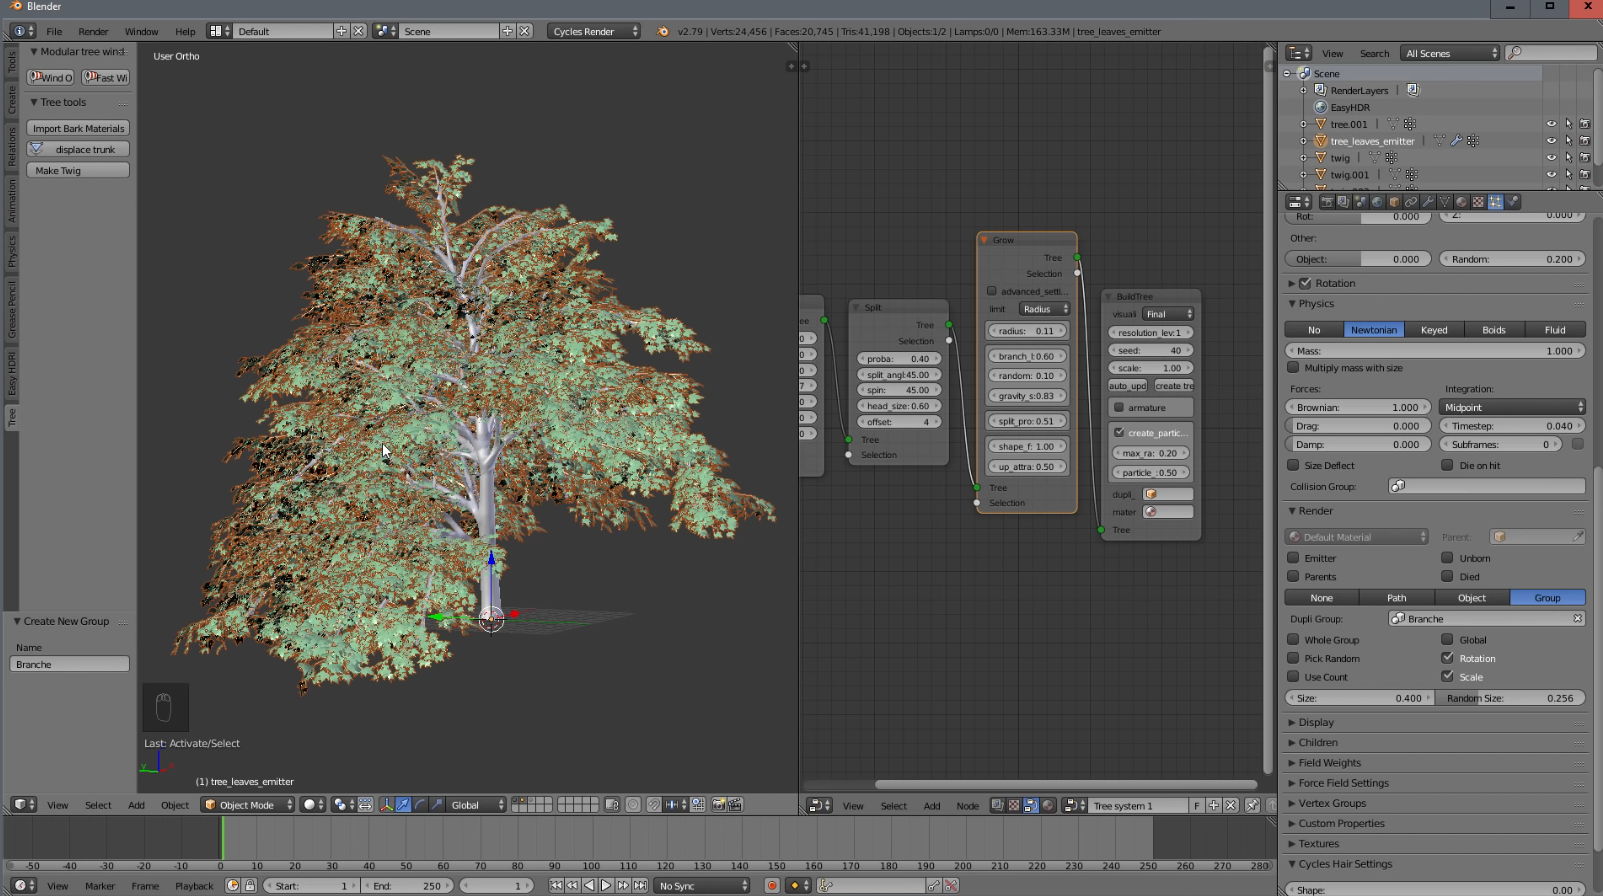This screenshot has width=1603, height=896.
Task: Click the Make Twig button
Action: (x=78, y=170)
